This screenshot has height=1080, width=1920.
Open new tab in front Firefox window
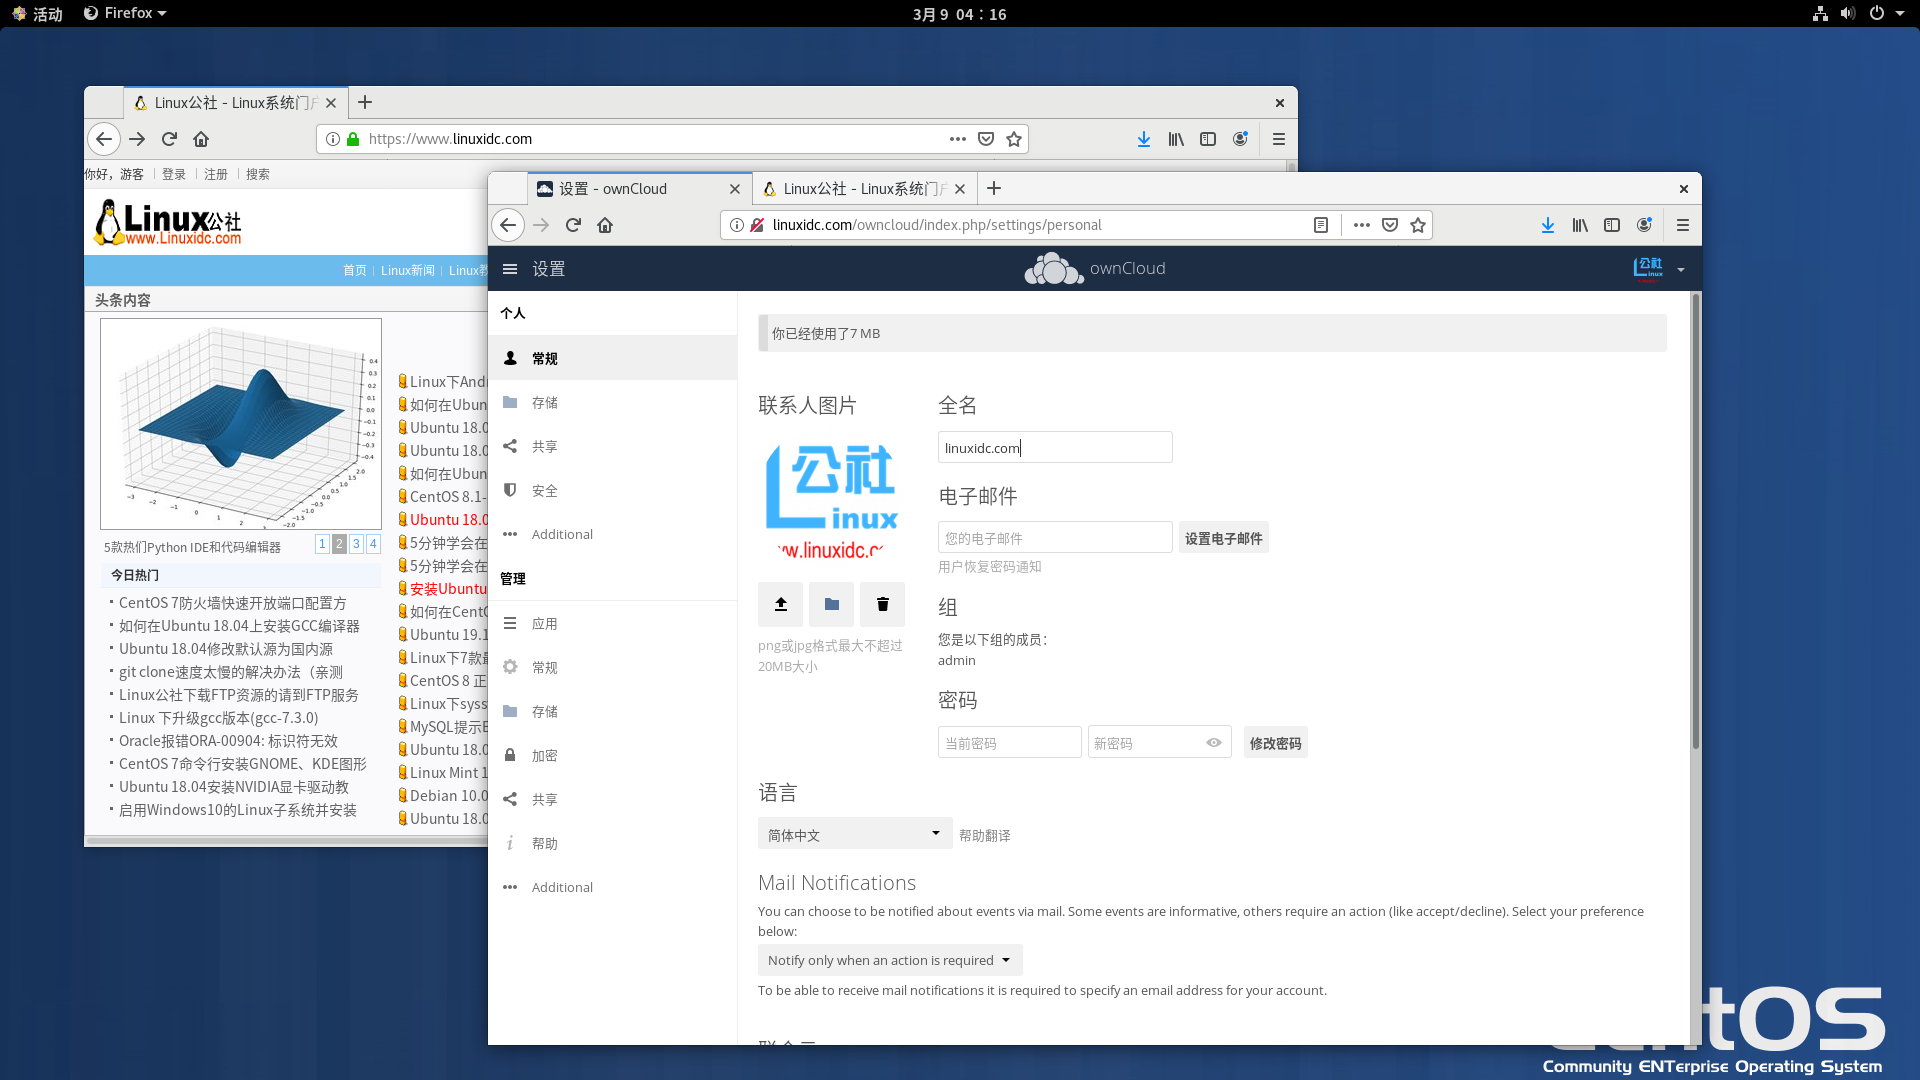pyautogui.click(x=994, y=188)
